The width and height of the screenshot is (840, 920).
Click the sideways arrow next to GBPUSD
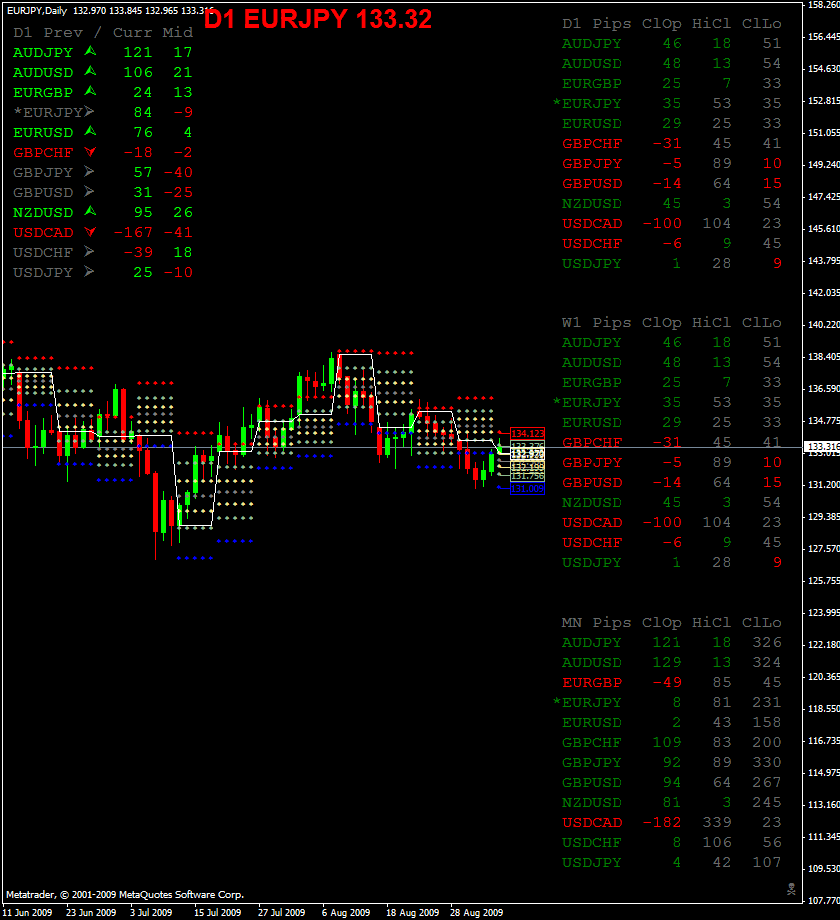[x=89, y=192]
